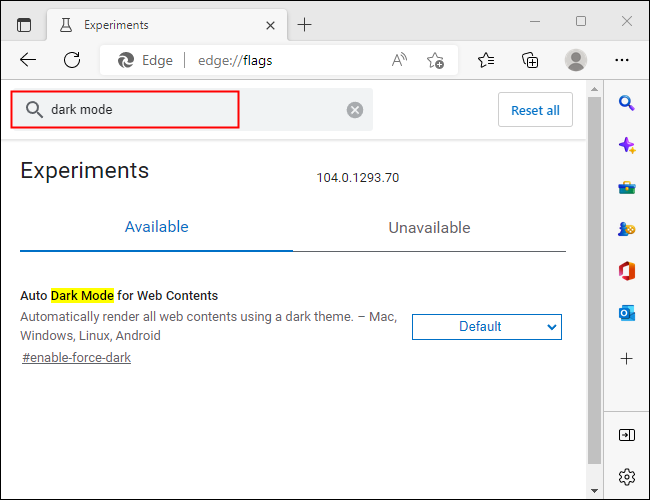Open Settings and more ellipsis menu
The height and width of the screenshot is (500, 650).
click(622, 60)
